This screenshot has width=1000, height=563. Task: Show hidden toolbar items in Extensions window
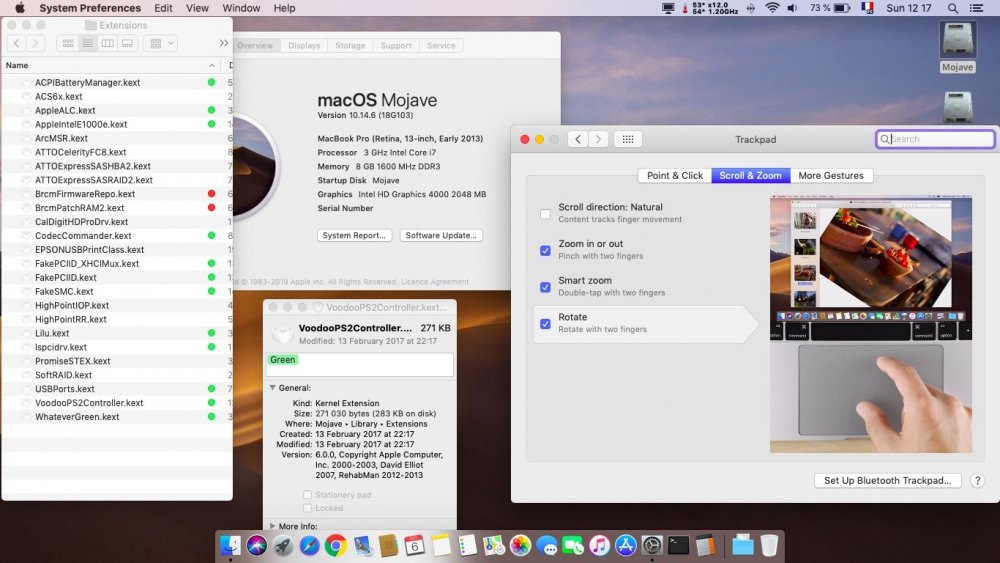pos(223,43)
